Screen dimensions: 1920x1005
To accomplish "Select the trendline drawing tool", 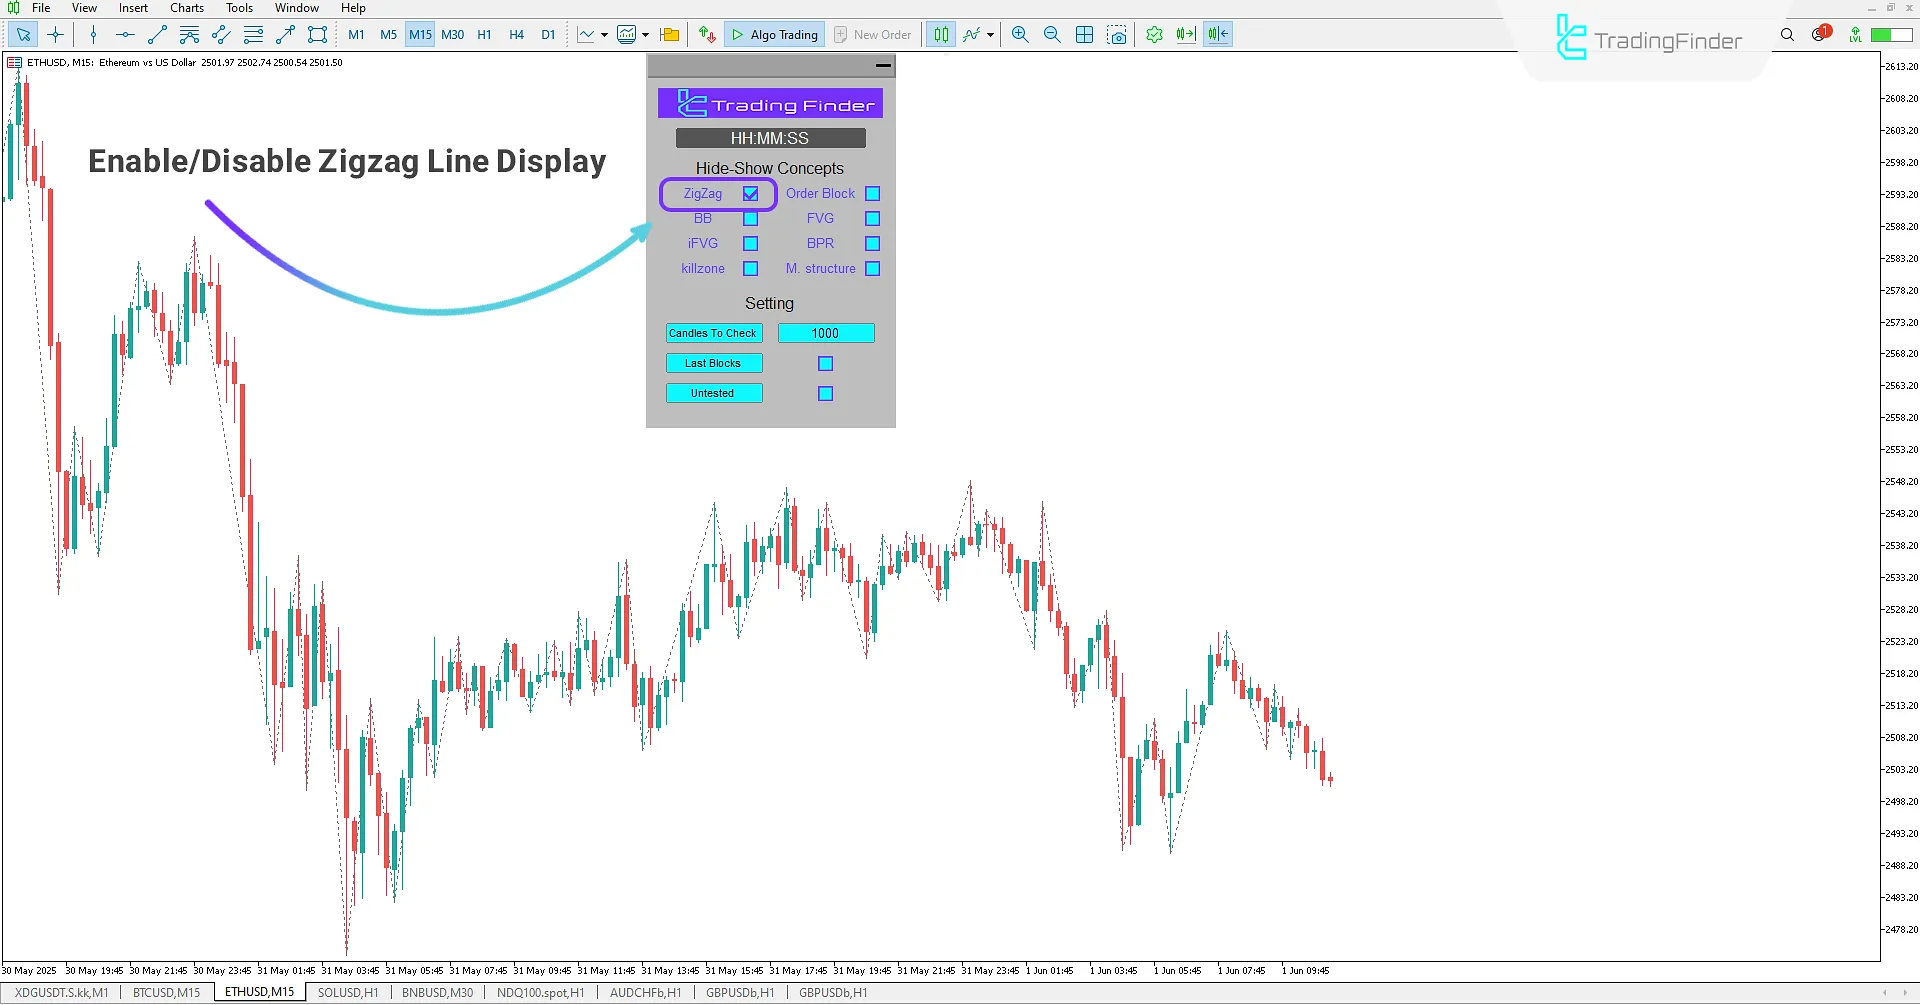I will [157, 35].
